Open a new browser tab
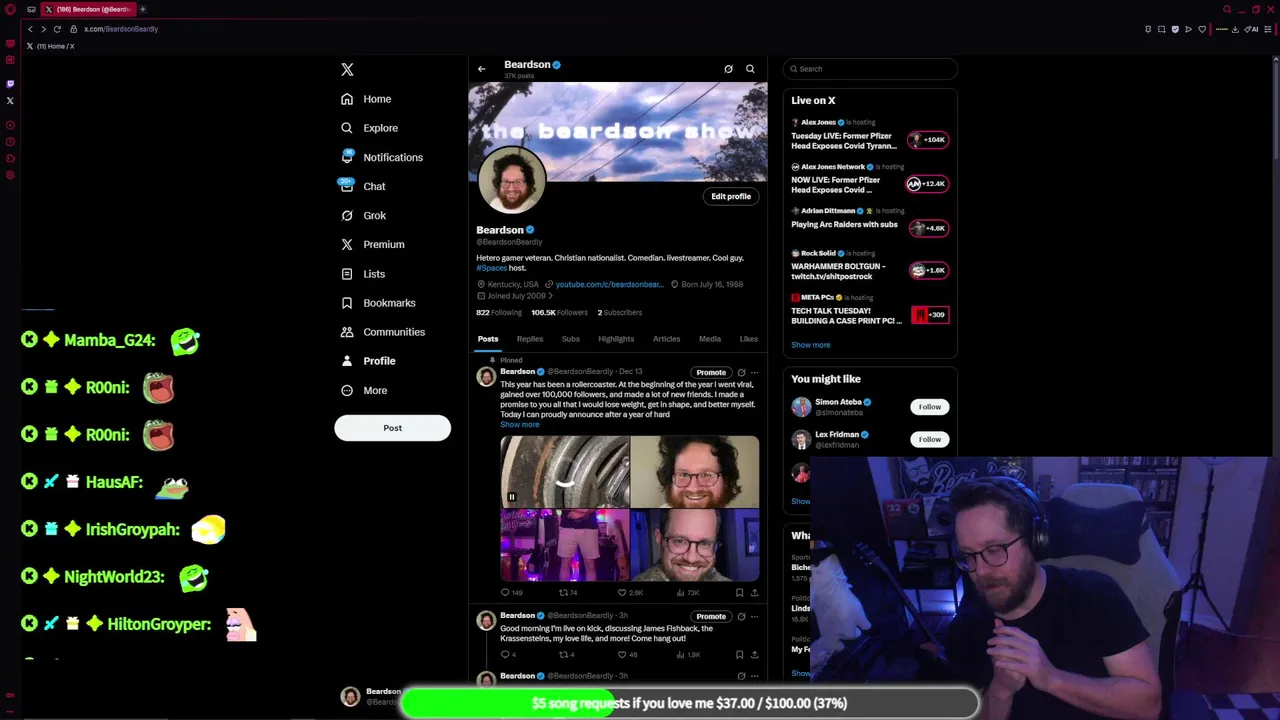Screen dimensions: 1280x720 [x=142, y=9]
